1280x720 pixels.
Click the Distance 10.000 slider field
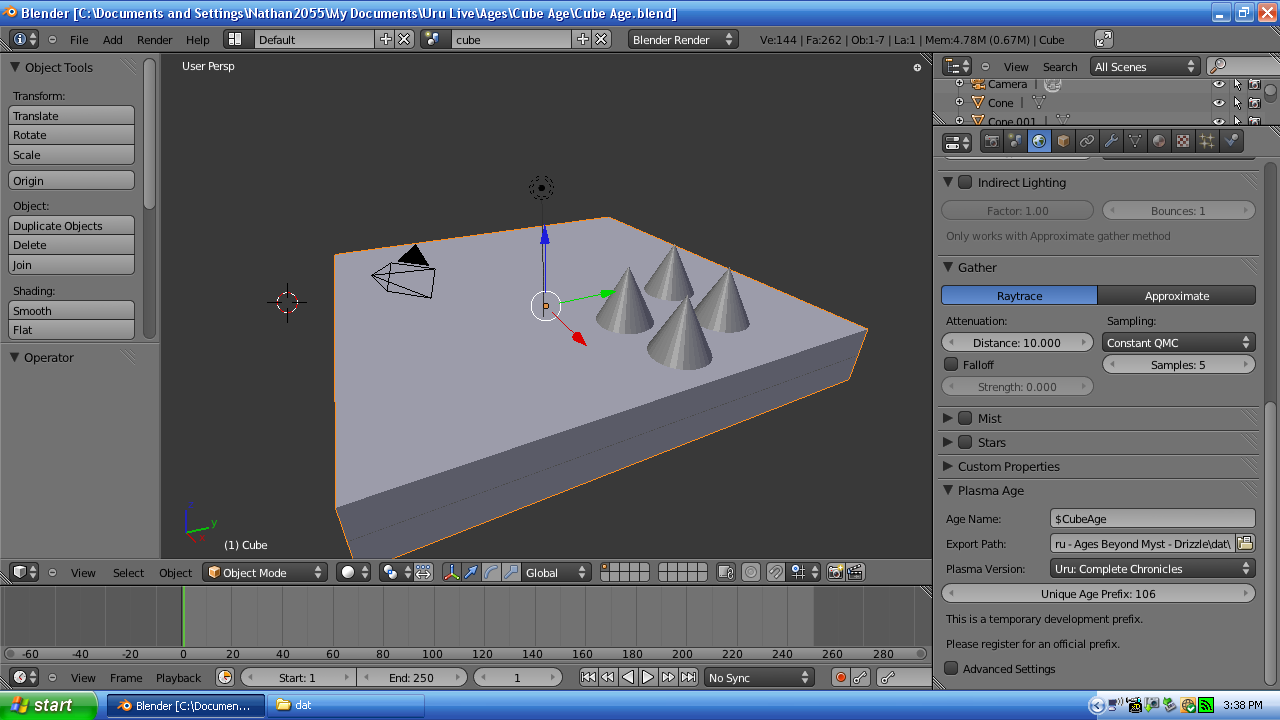[x=1018, y=342]
